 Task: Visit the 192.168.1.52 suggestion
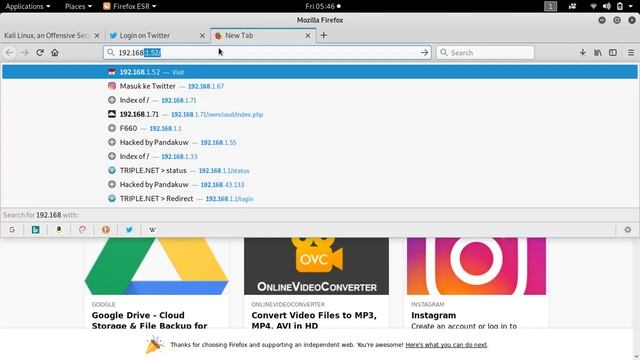click(x=320, y=72)
